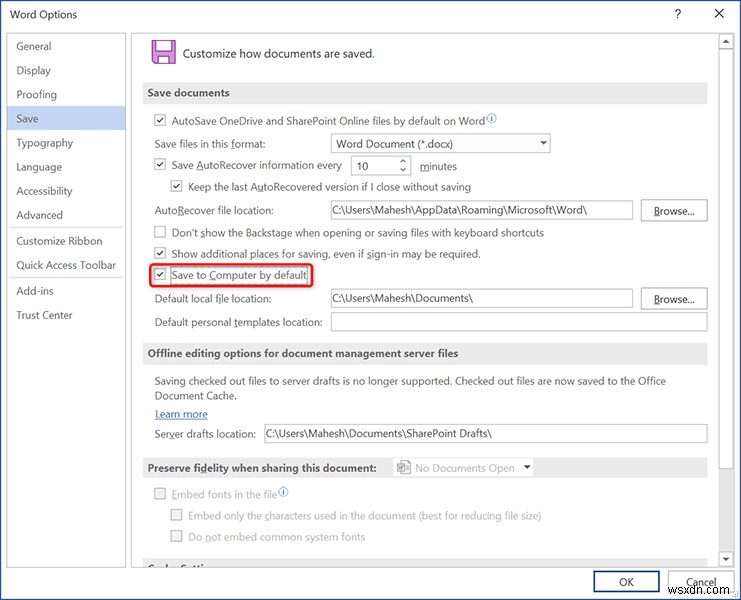Browse for AutoRecover file location
Viewport: 741px width, 600px height.
tap(674, 211)
